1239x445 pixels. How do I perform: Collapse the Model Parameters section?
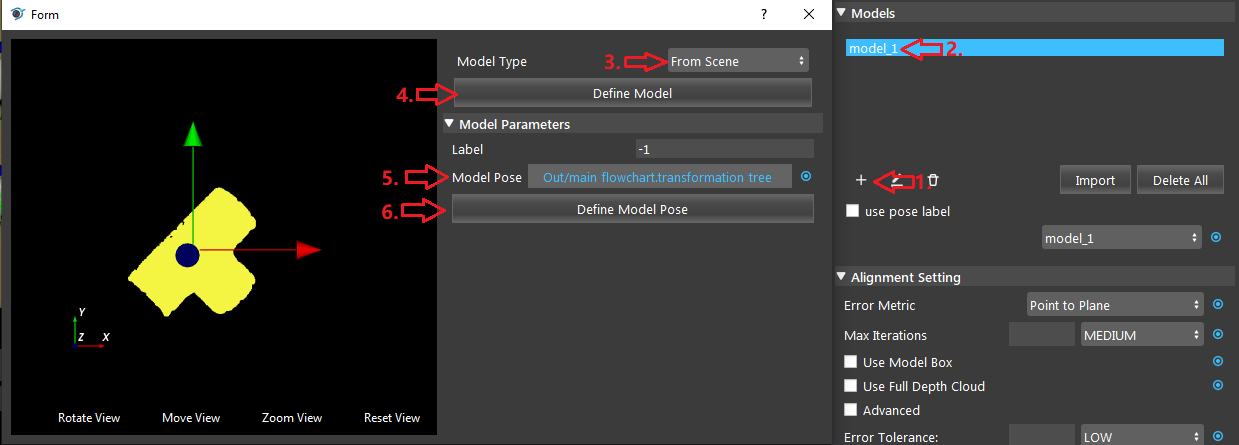pos(449,124)
